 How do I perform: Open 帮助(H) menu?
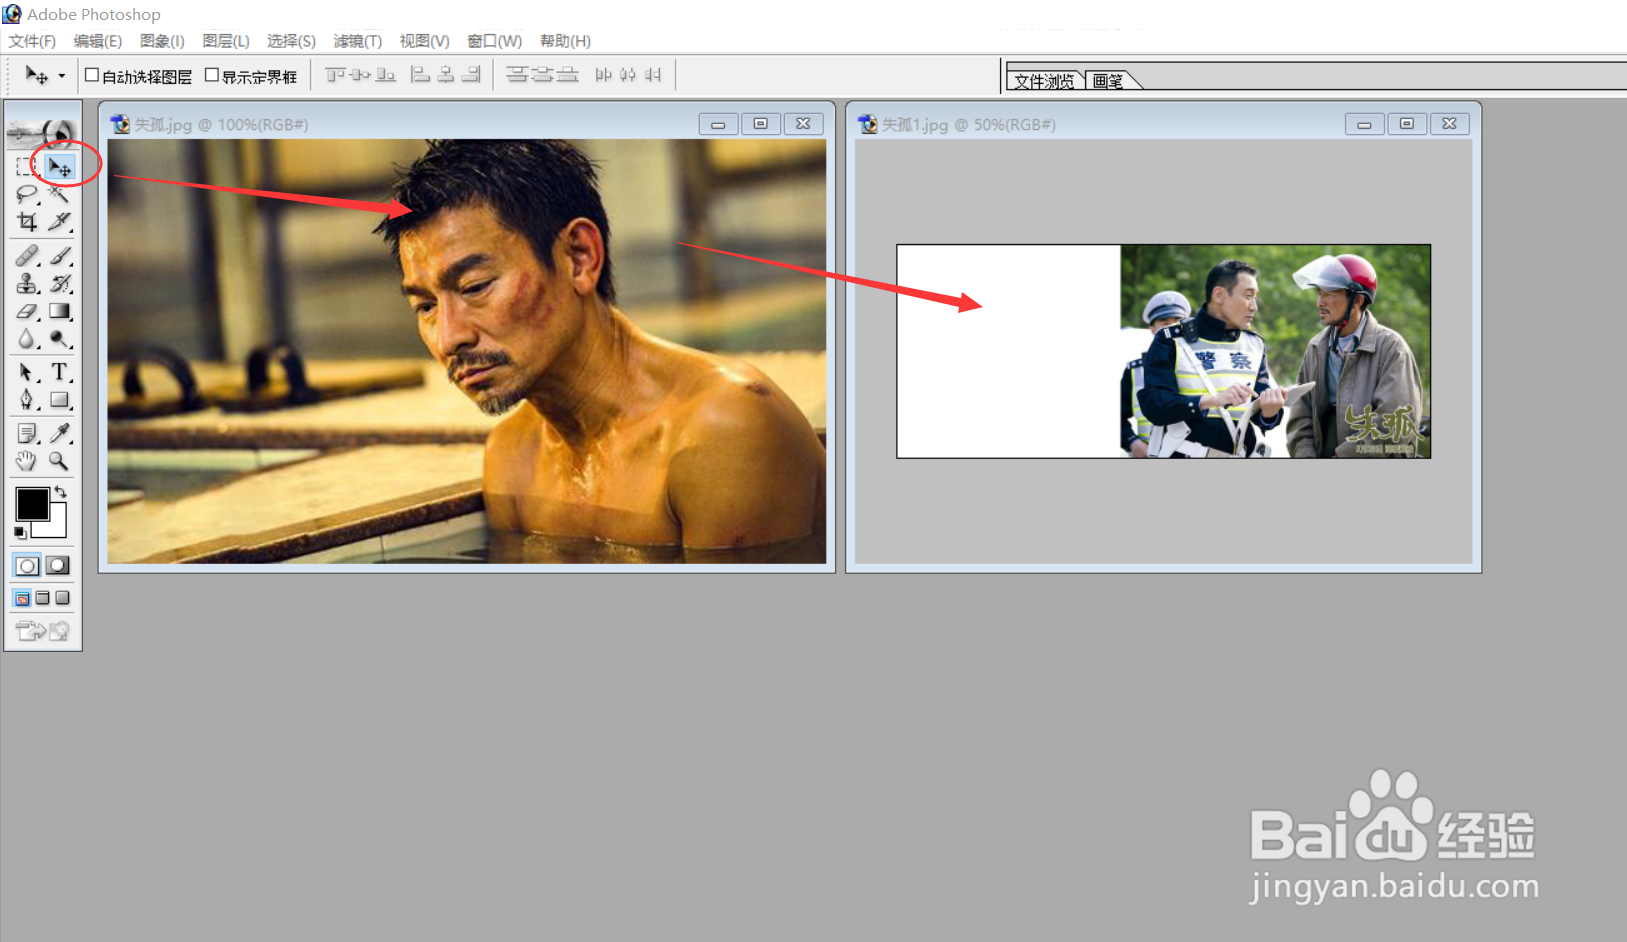pos(565,41)
